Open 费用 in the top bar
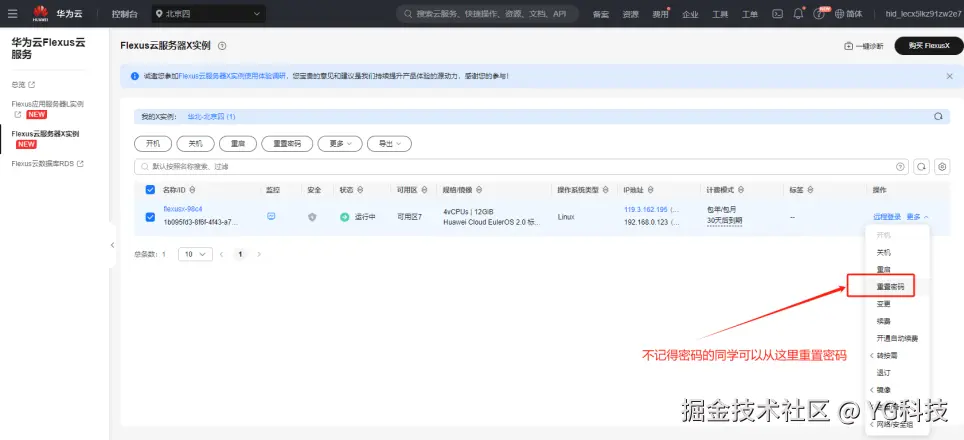Viewport: 964px width, 440px height. coord(660,14)
